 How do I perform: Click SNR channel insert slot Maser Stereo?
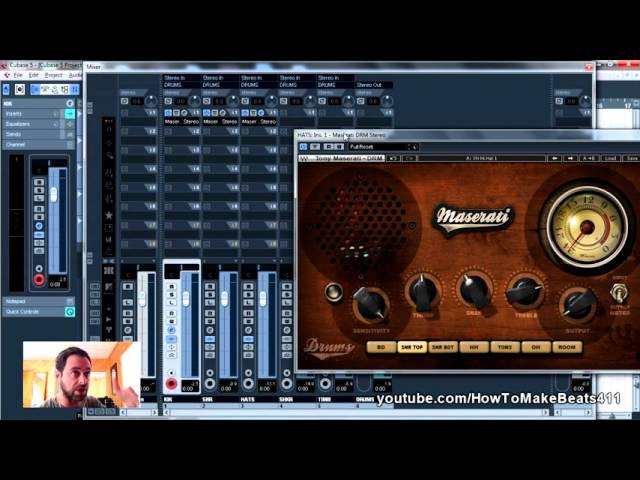point(220,122)
